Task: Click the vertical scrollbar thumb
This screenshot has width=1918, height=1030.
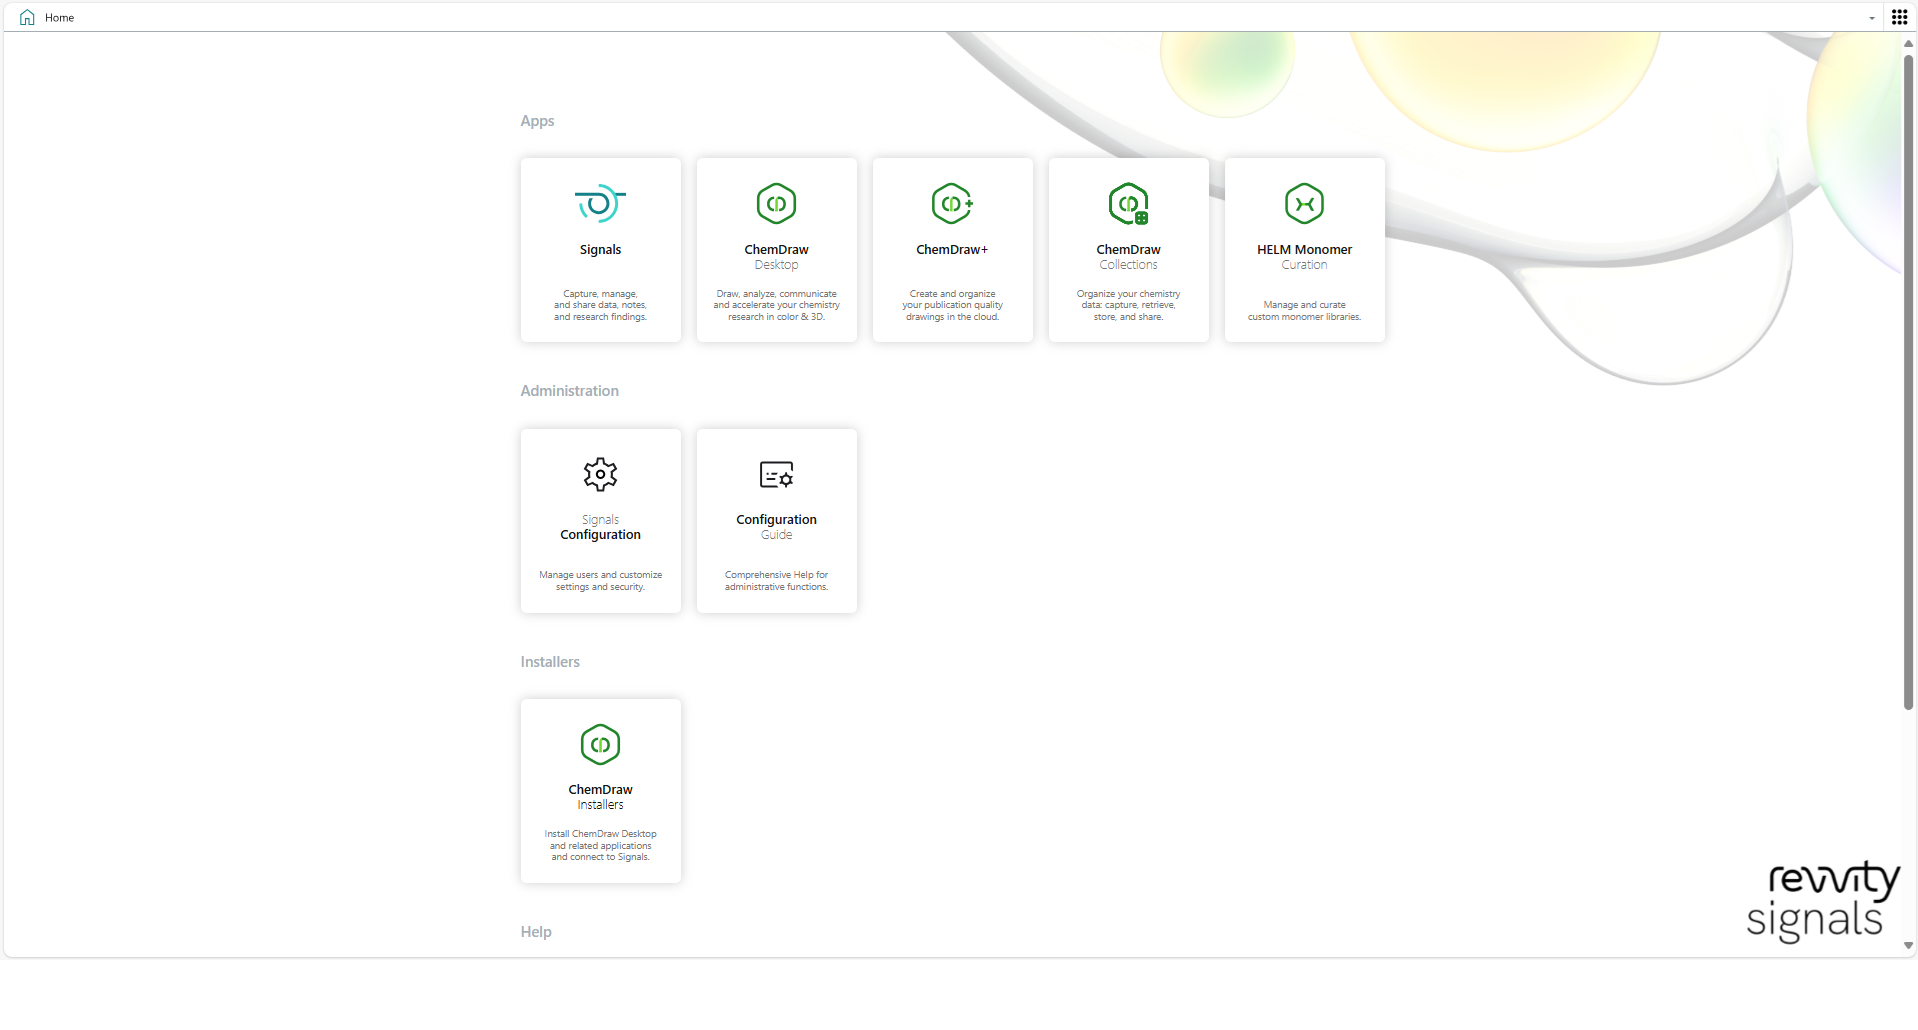Action: pyautogui.click(x=1908, y=380)
